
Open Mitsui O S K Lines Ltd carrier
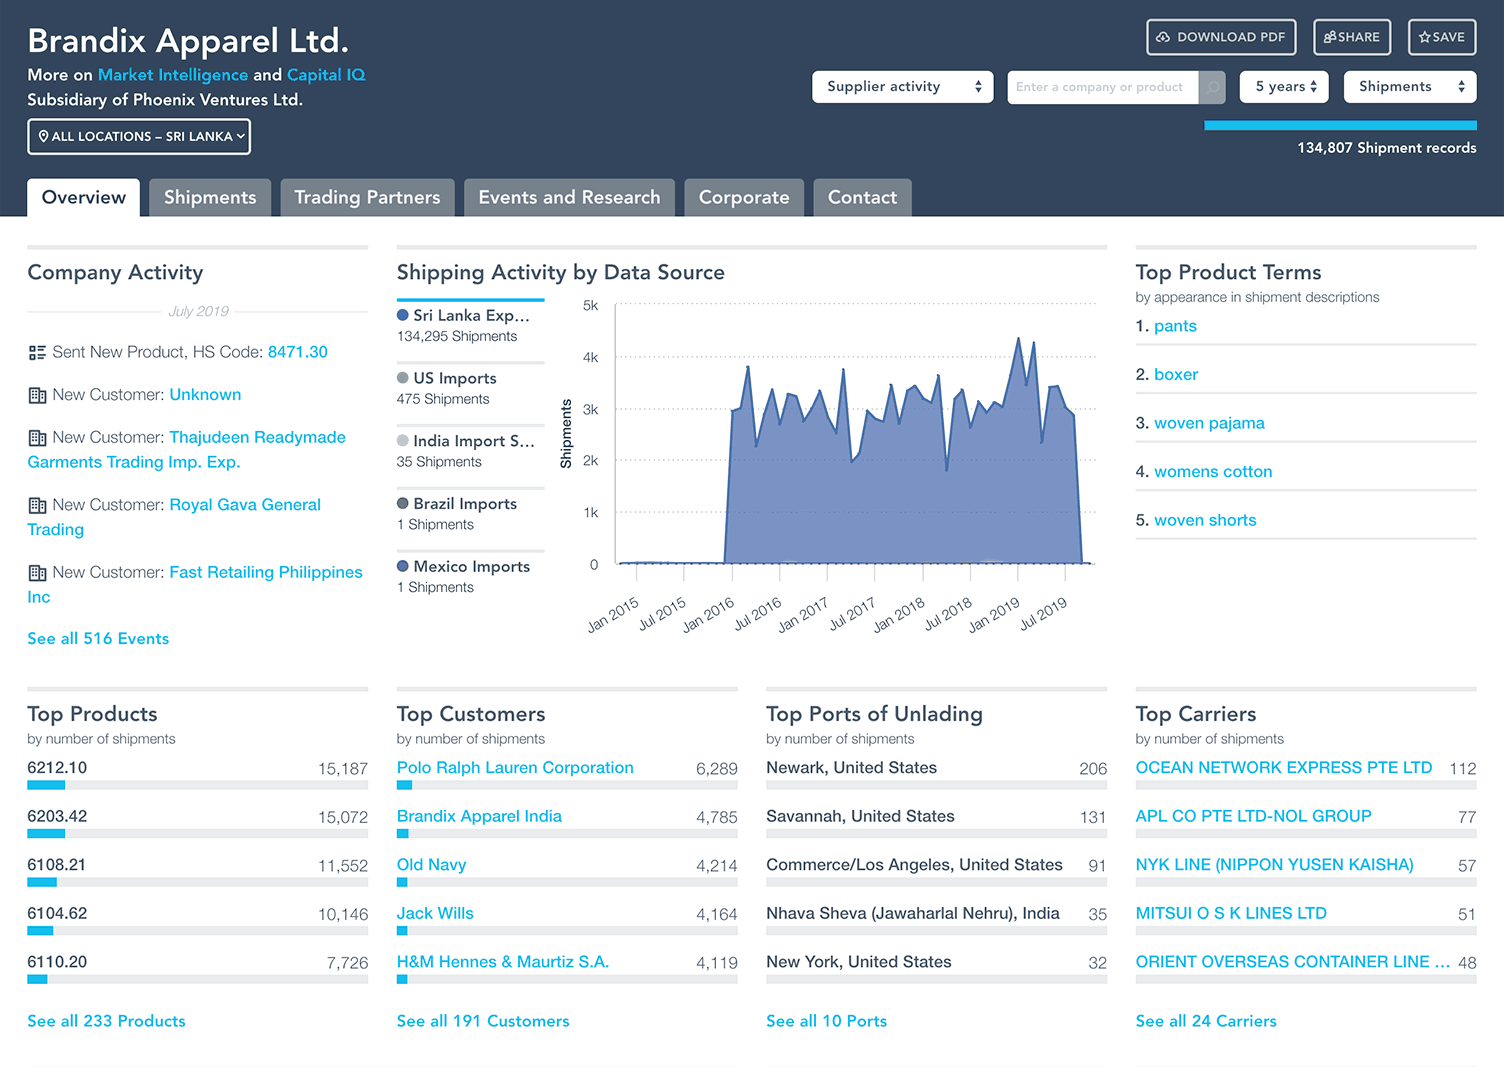click(1231, 913)
